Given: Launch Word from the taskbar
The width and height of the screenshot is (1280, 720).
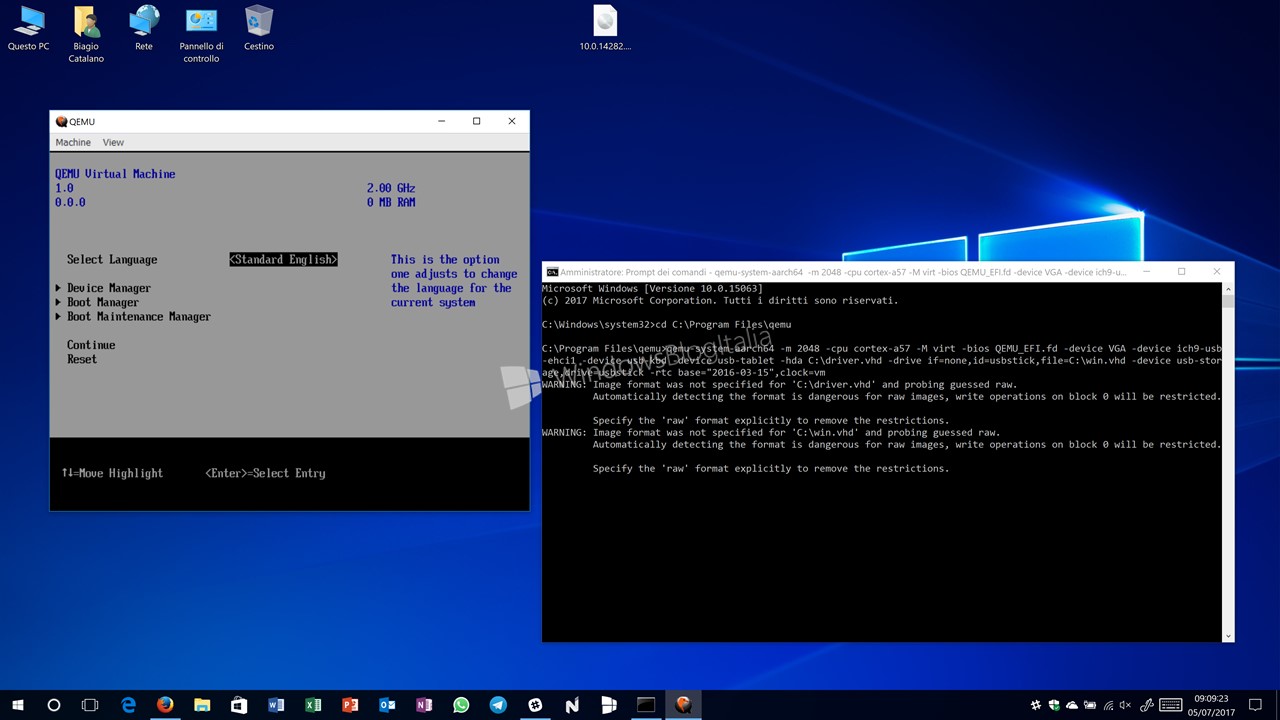Looking at the screenshot, I should click(x=276, y=705).
